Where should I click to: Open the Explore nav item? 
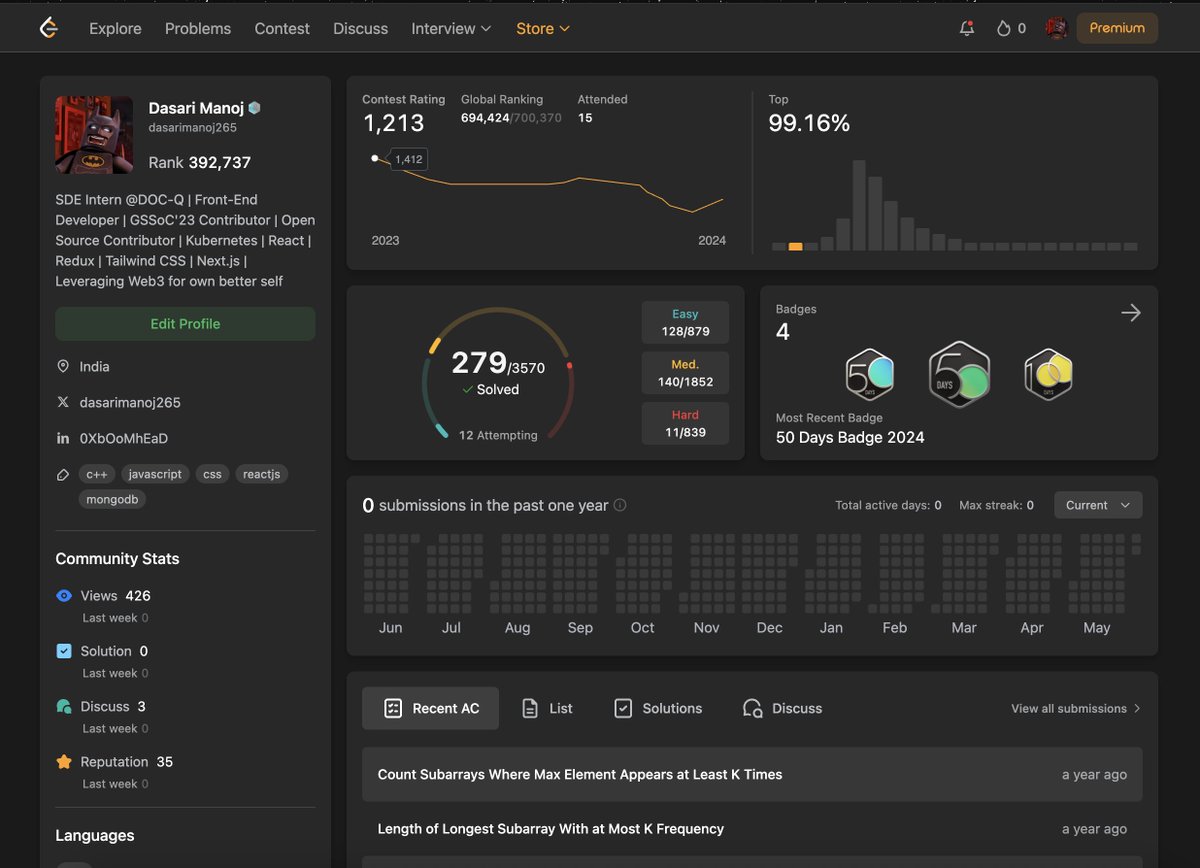tap(115, 28)
